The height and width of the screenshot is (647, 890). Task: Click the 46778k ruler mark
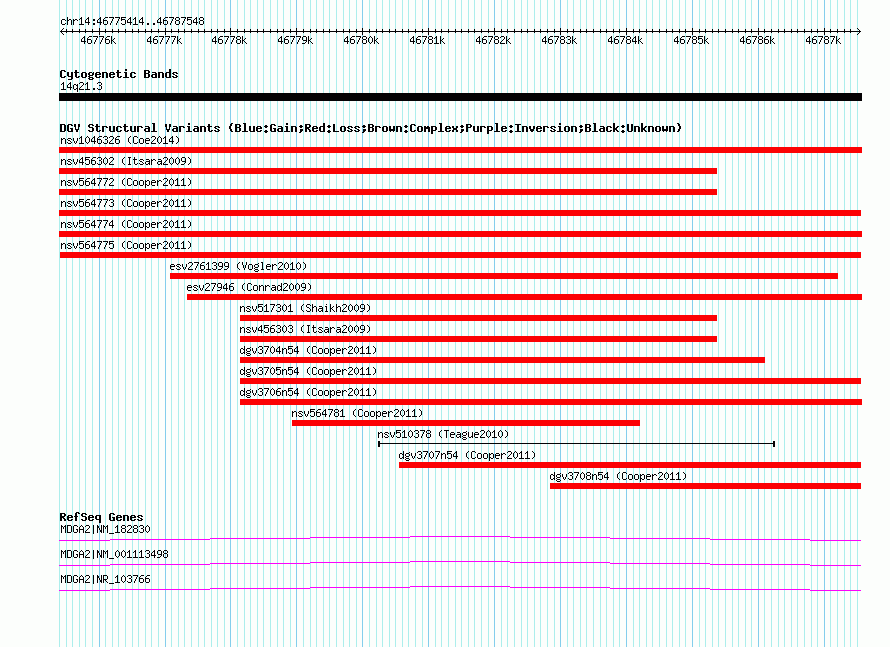229,40
